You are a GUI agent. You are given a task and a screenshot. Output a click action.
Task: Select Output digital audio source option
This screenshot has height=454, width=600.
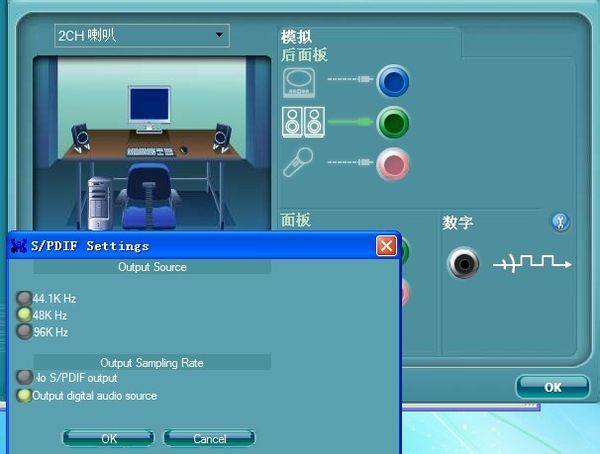[24, 395]
